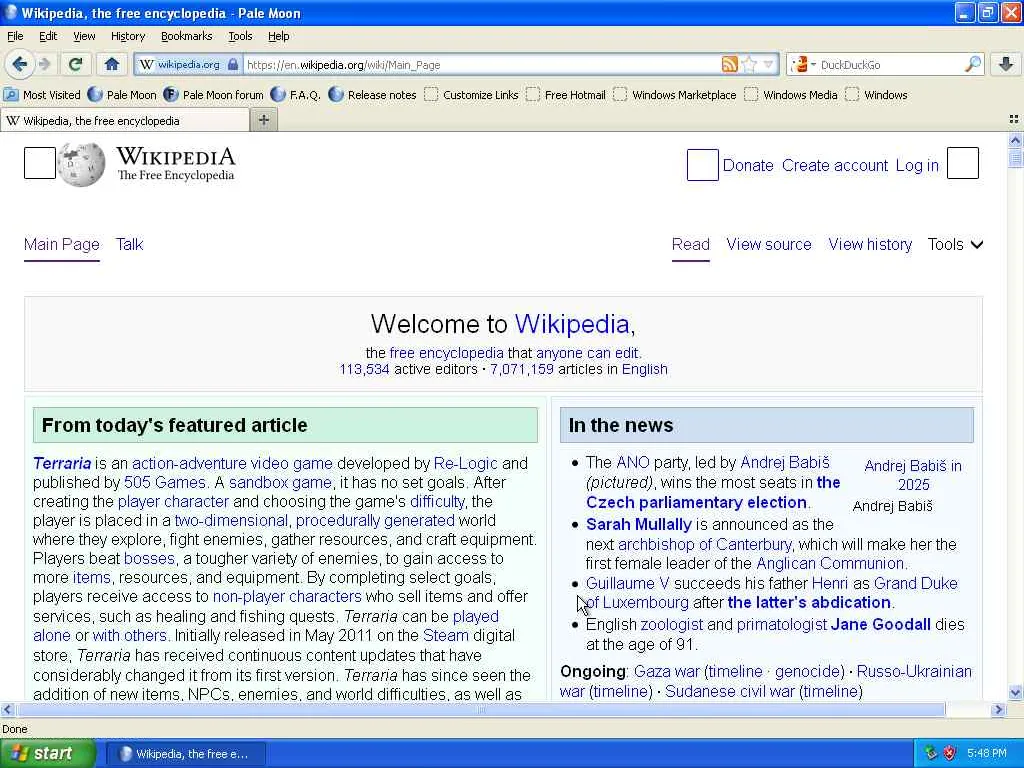Open the 7,071,159 articles count link
This screenshot has width=1024, height=768.
tap(522, 369)
